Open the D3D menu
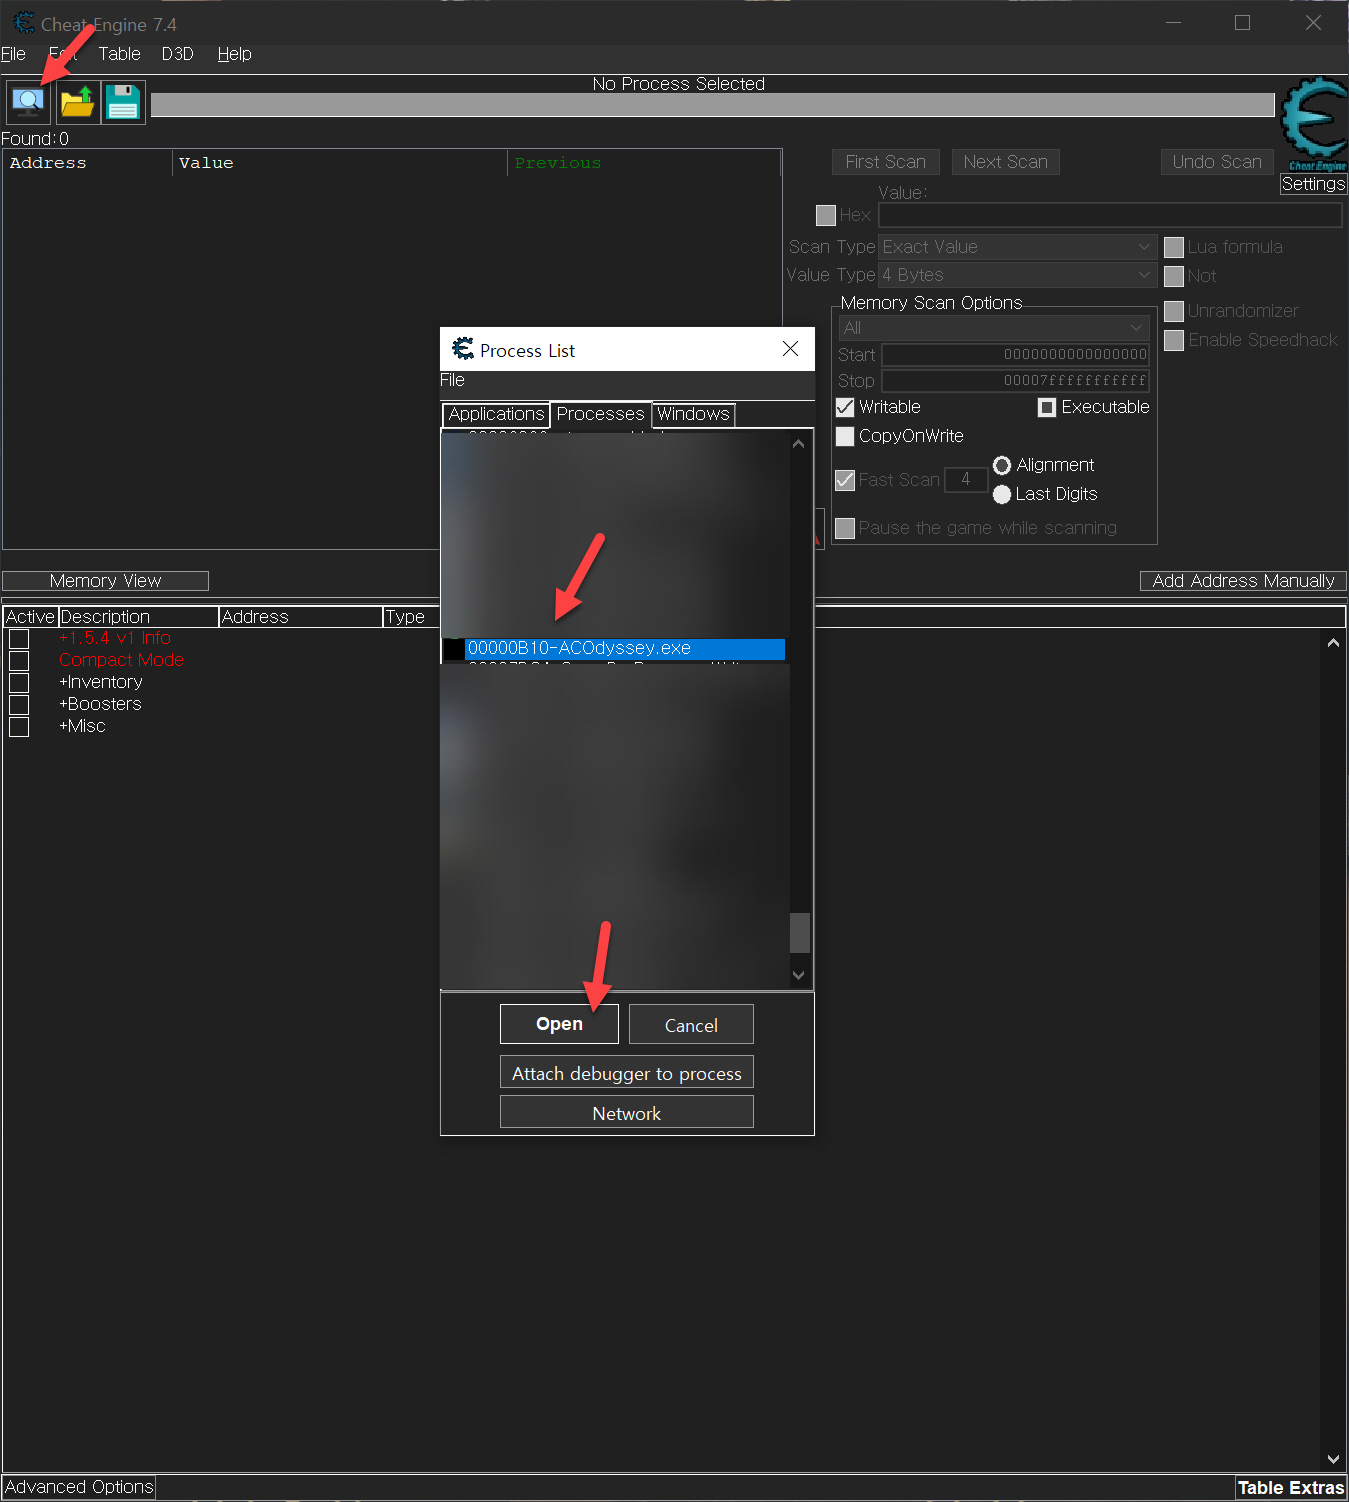Screen dimensions: 1349x1502 (177, 54)
